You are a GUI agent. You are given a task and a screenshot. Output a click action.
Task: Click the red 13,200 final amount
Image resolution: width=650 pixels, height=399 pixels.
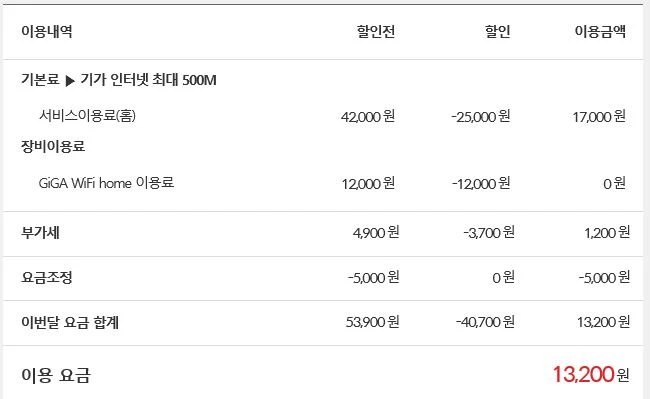pos(583,375)
